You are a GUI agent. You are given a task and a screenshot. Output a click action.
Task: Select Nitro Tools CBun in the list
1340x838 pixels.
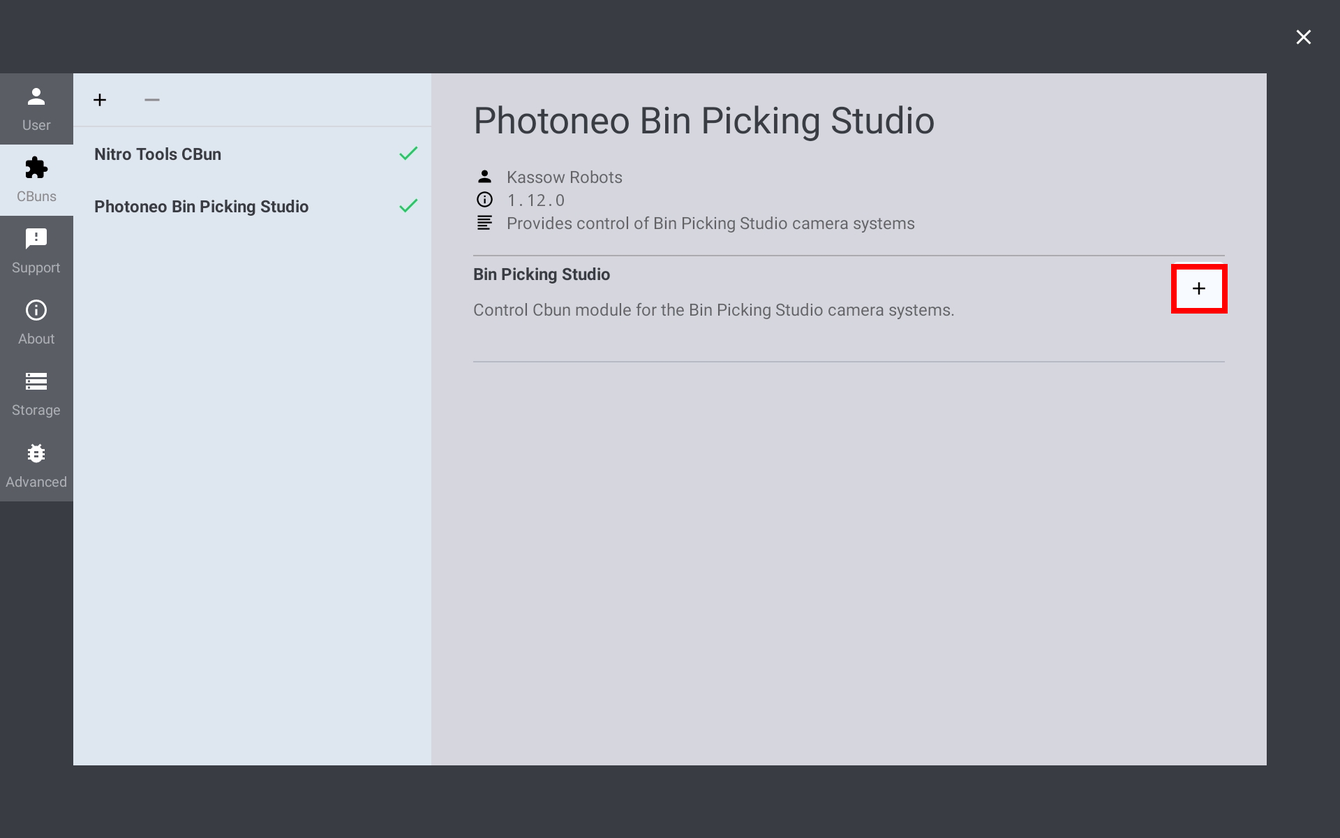252,154
